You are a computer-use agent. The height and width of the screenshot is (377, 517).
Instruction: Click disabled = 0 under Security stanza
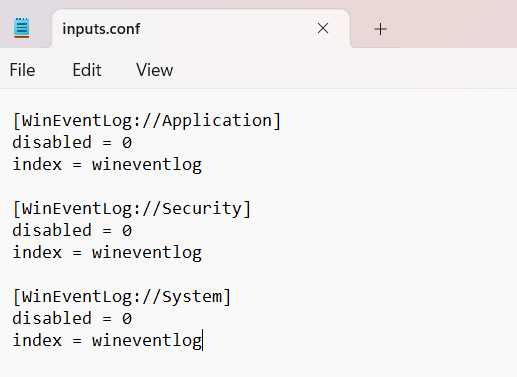pos(72,230)
